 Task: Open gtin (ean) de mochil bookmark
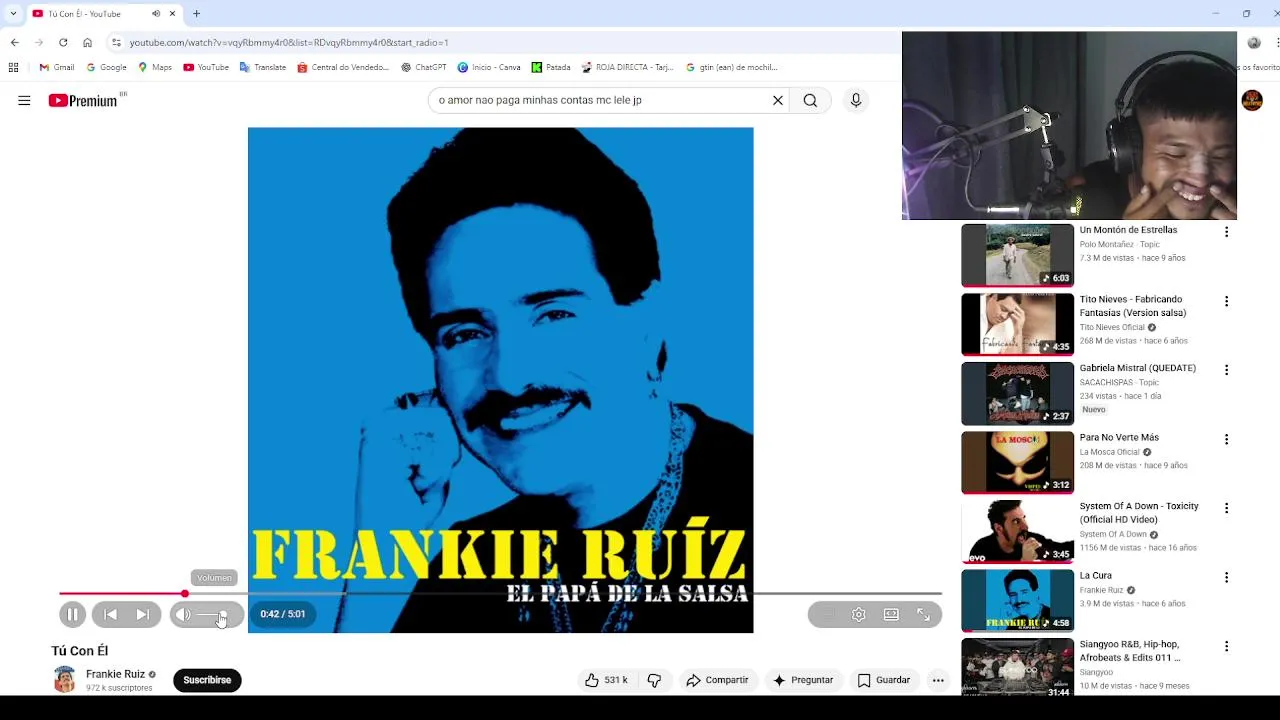pyautogui.click(x=731, y=67)
